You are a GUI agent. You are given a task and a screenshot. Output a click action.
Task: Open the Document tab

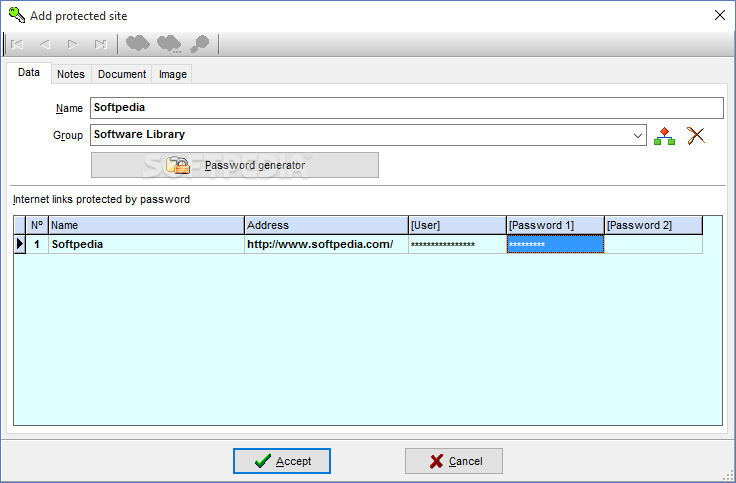tap(122, 74)
